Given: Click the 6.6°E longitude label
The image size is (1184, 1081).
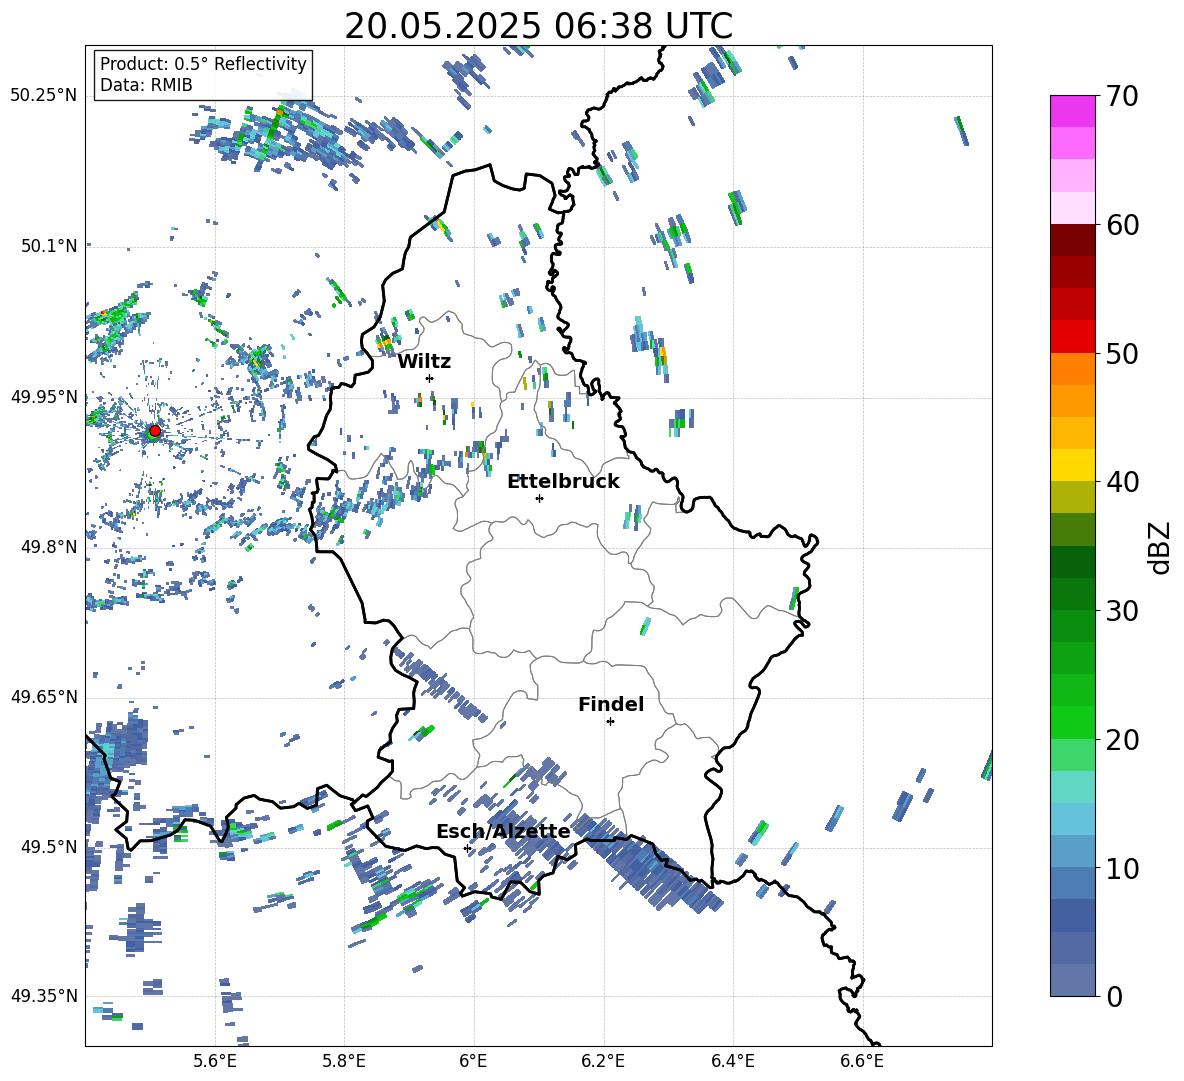Looking at the screenshot, I should 862,1061.
